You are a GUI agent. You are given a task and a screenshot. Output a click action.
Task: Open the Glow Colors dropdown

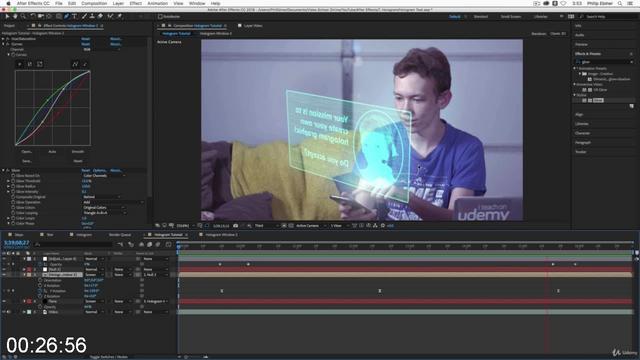104,207
